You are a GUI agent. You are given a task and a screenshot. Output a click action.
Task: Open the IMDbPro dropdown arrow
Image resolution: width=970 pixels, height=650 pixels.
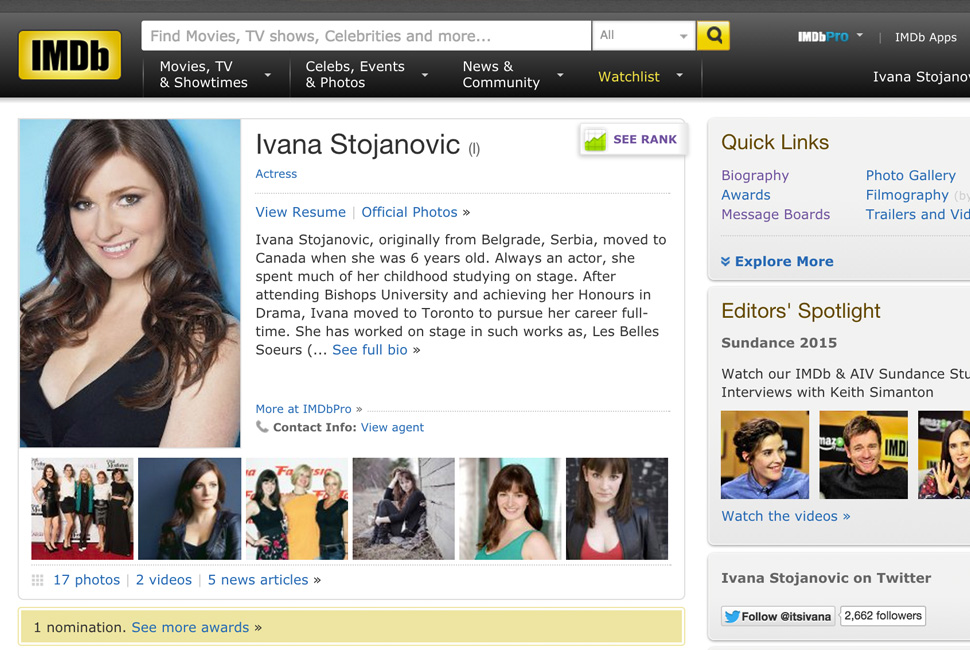point(860,35)
